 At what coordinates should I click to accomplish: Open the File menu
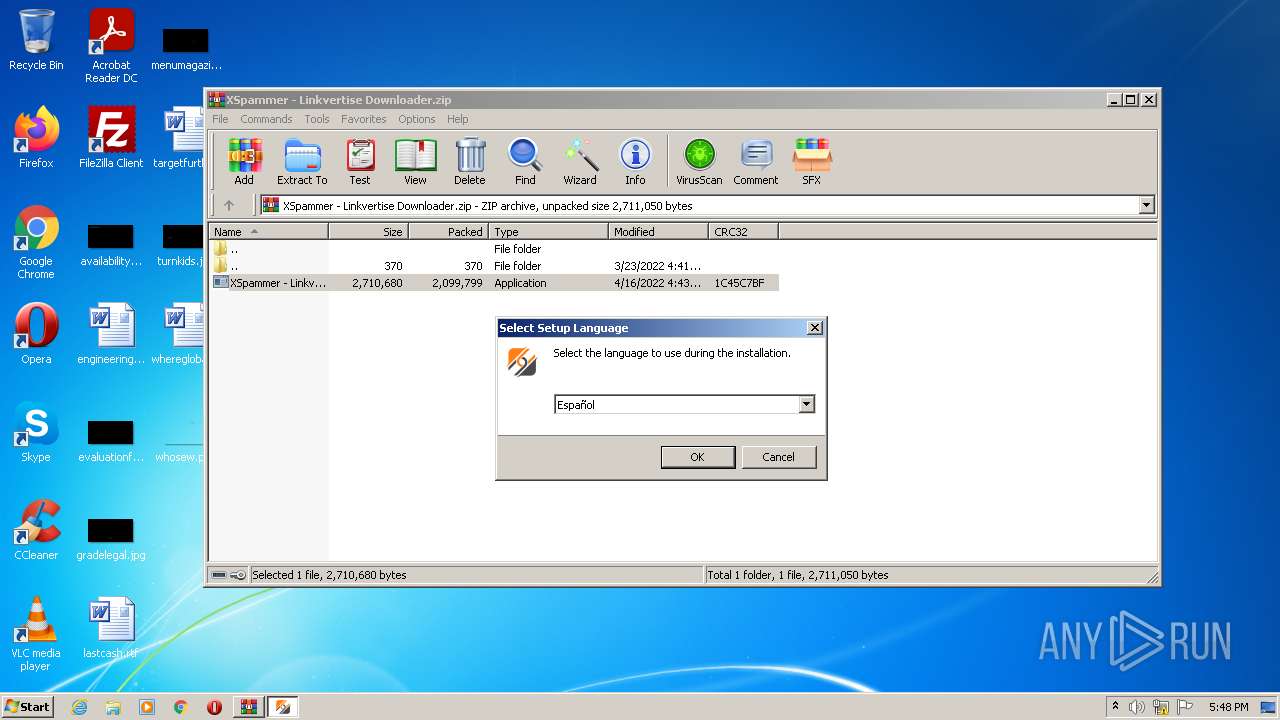(220, 119)
